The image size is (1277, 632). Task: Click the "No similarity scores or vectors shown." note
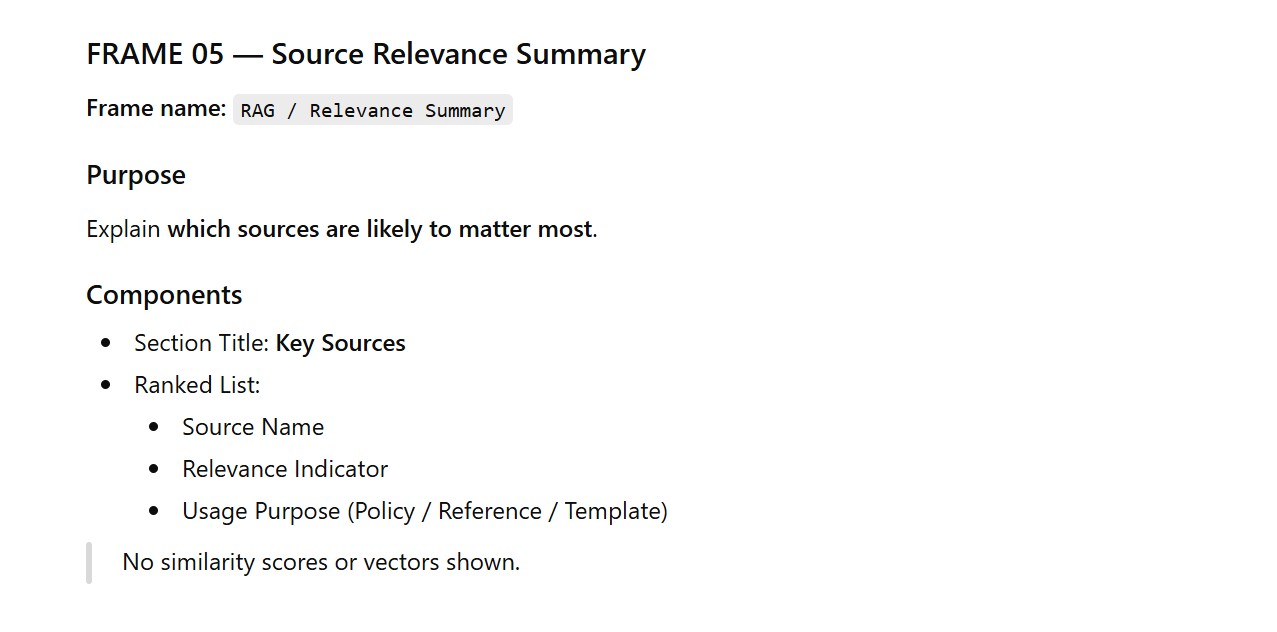(321, 562)
